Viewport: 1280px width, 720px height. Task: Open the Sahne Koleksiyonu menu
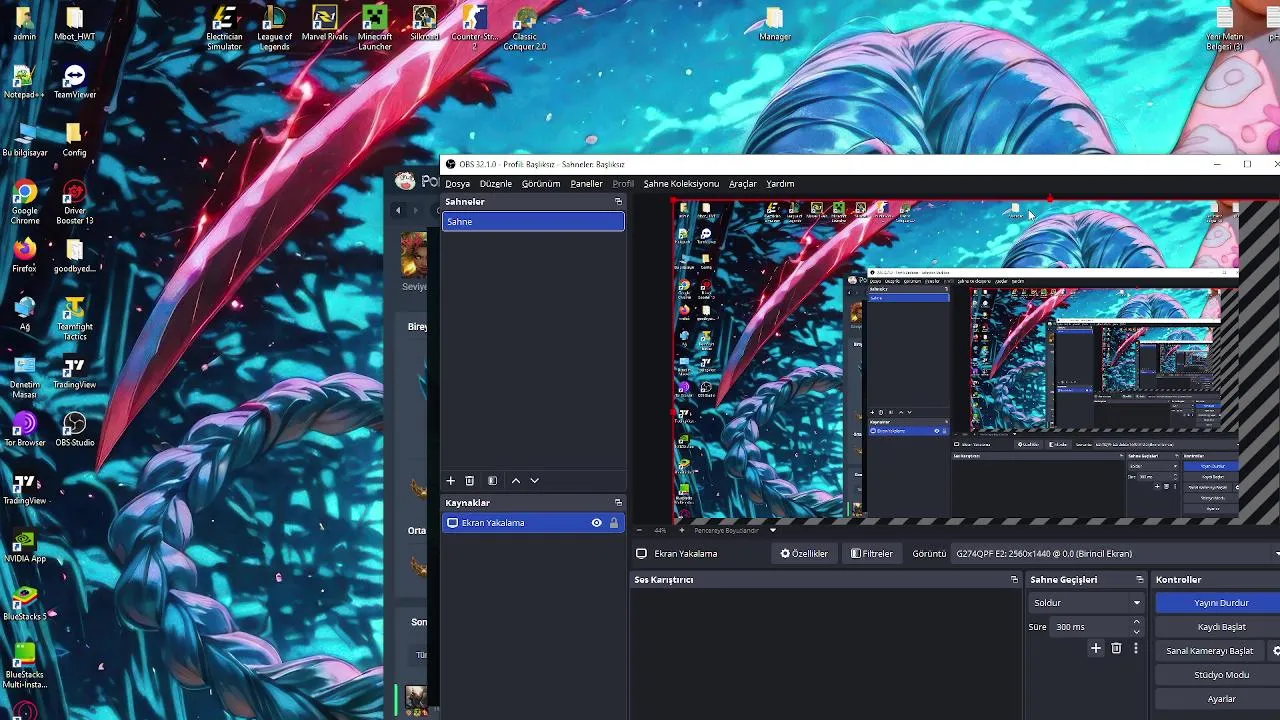click(x=681, y=184)
